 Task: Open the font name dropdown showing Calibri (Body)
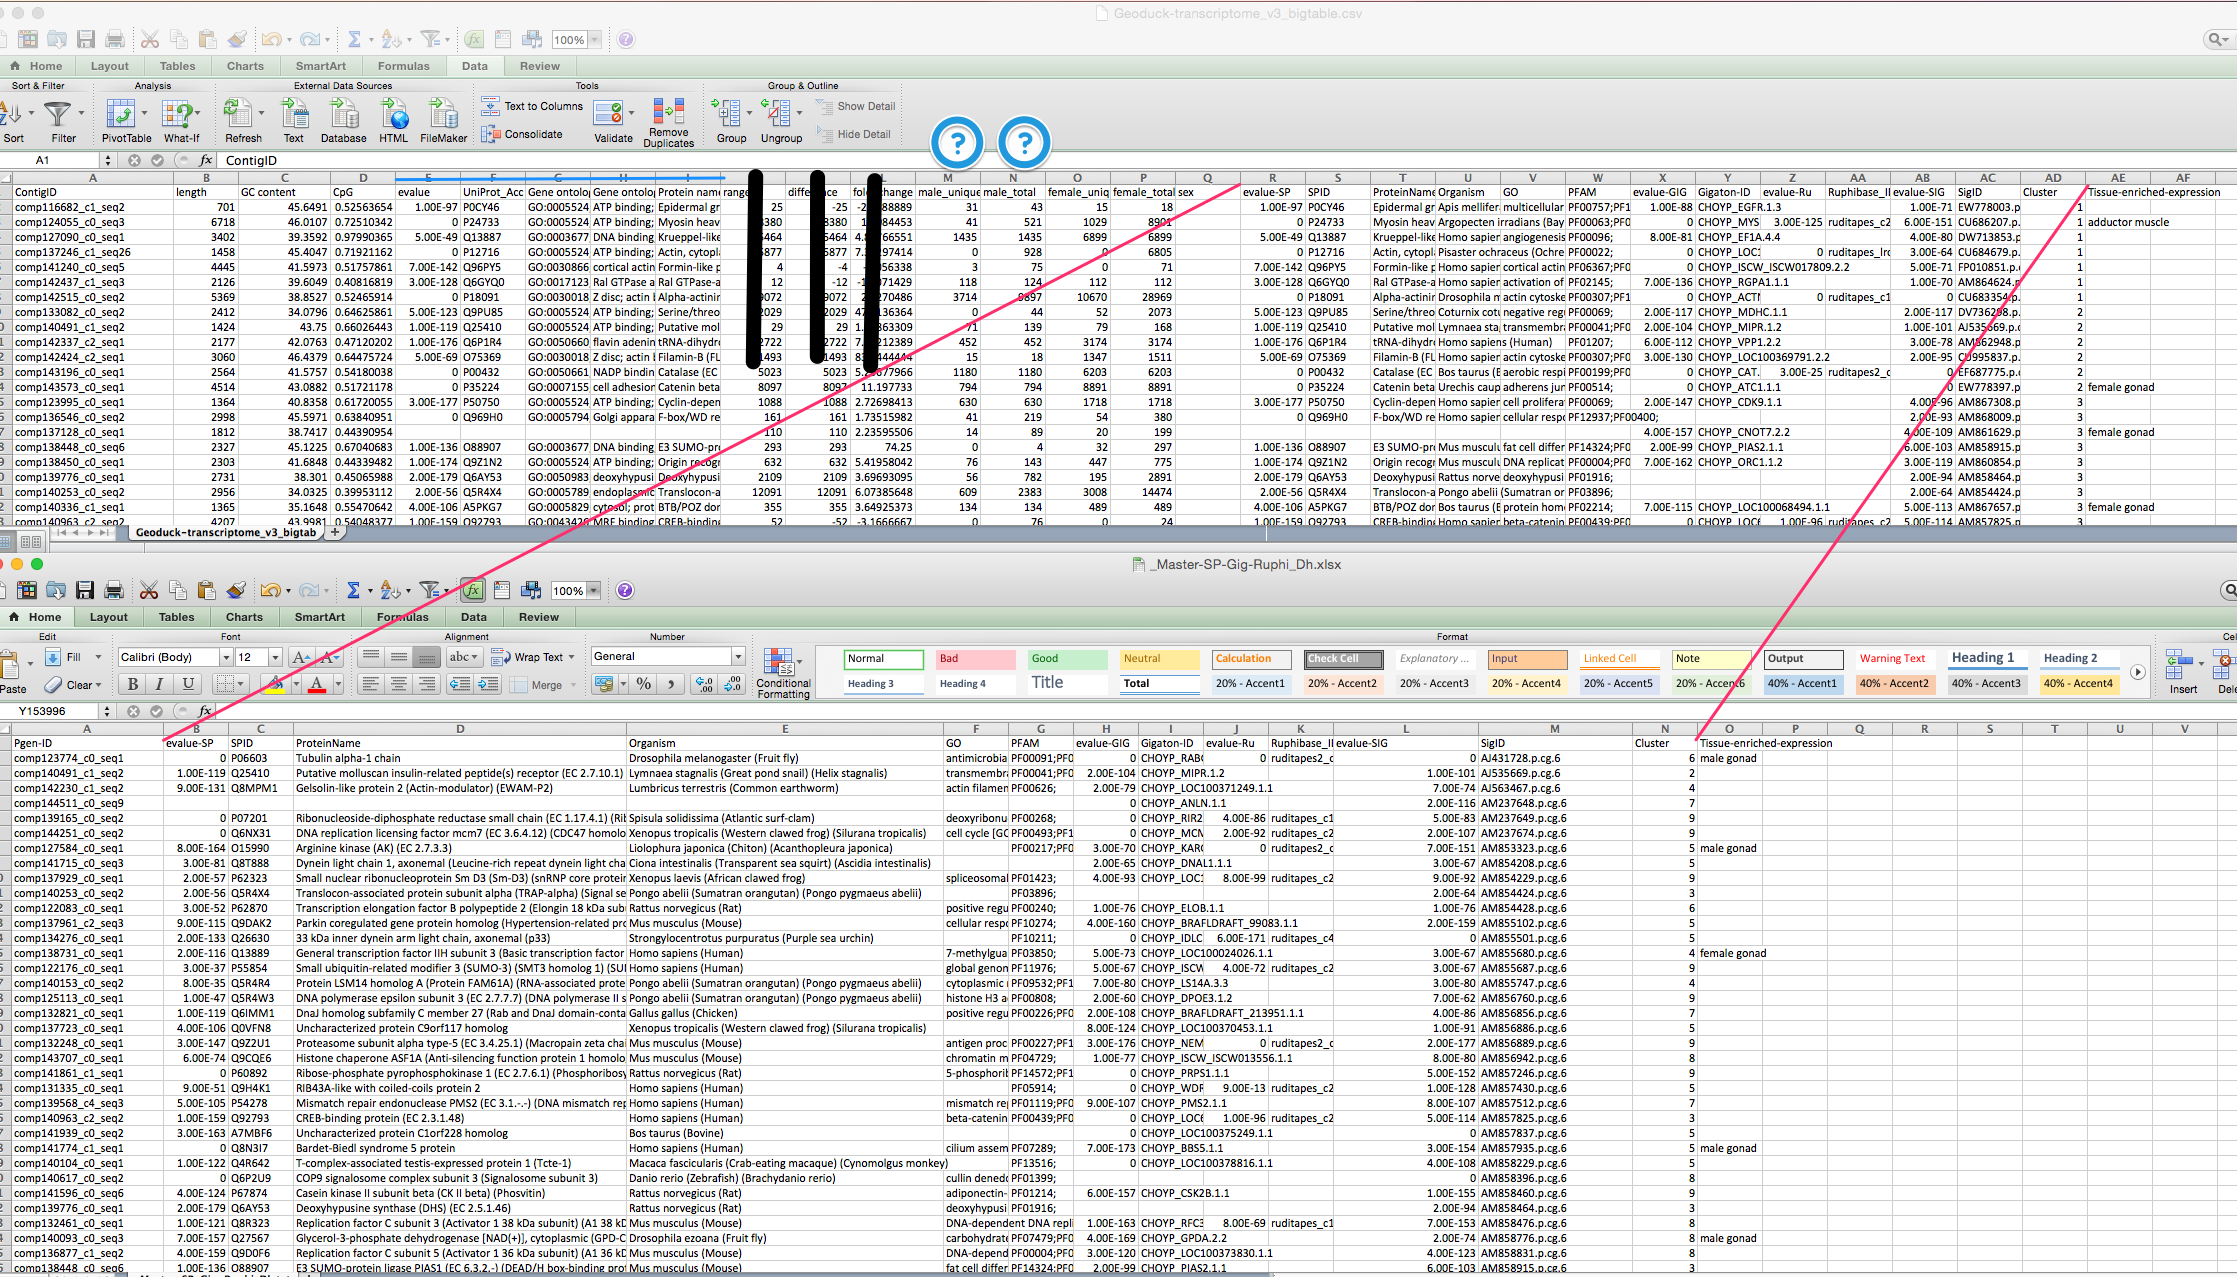tap(227, 657)
